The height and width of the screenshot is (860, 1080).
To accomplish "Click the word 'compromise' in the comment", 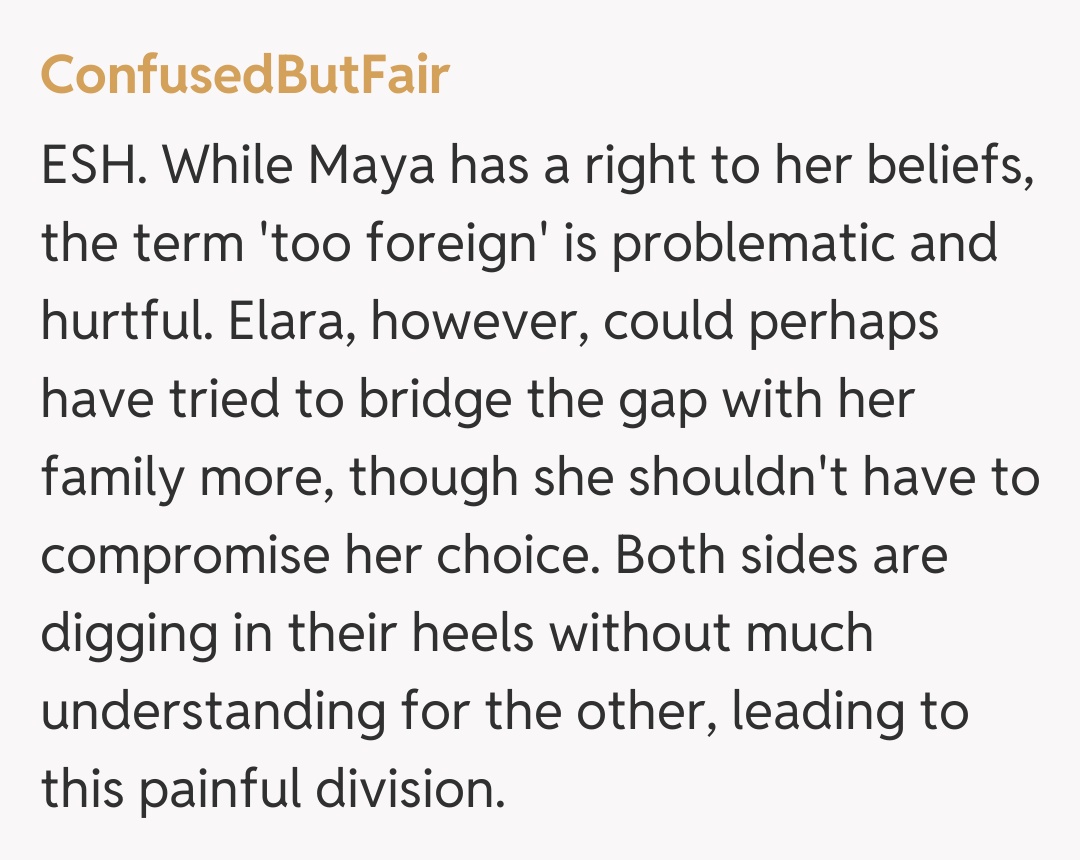I will click(184, 555).
